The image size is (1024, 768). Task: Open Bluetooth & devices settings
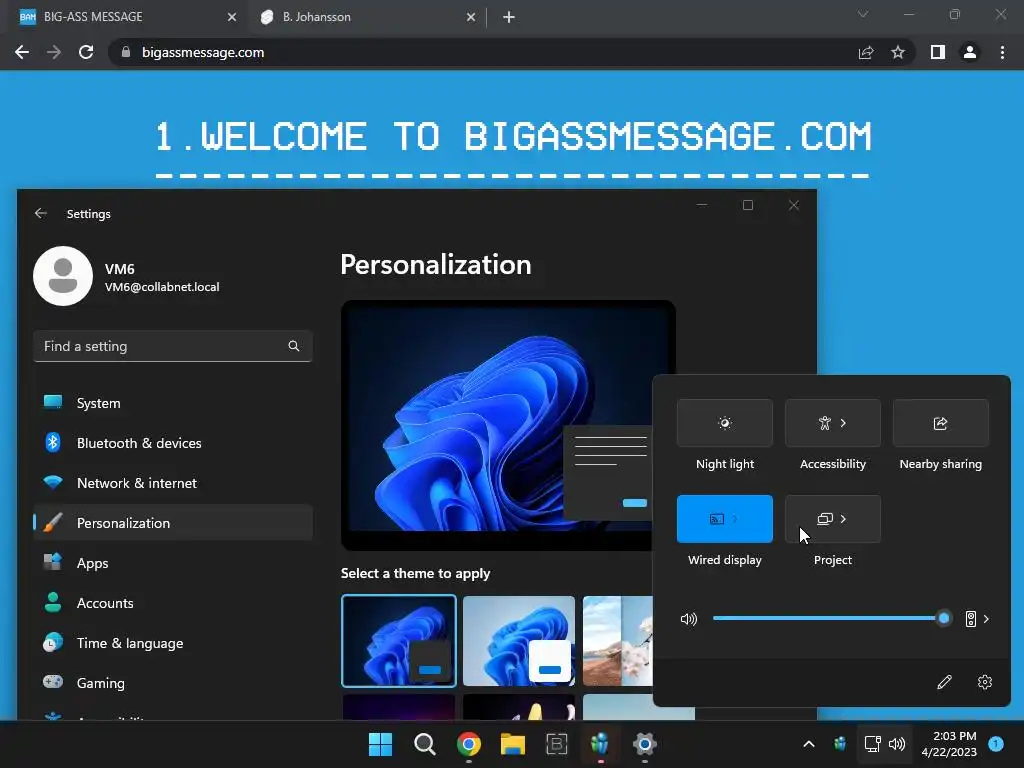pos(172,443)
